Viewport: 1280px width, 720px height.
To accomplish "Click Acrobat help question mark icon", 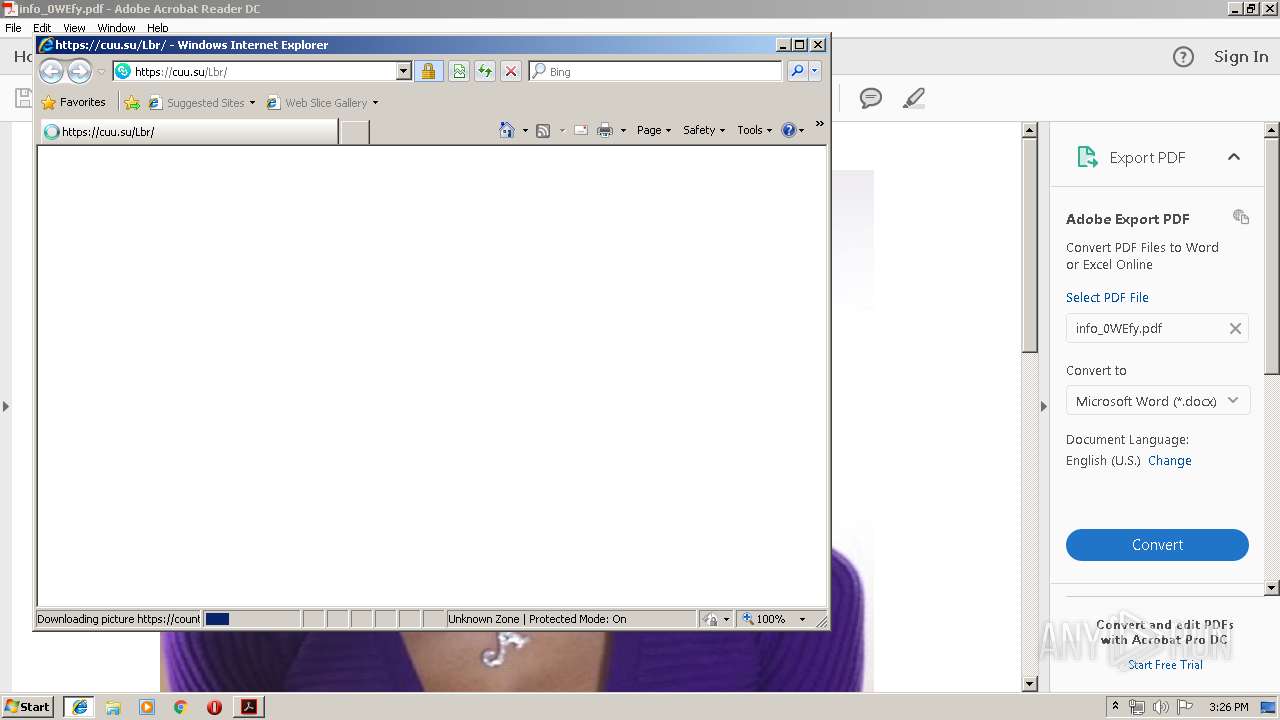I will click(x=1183, y=57).
